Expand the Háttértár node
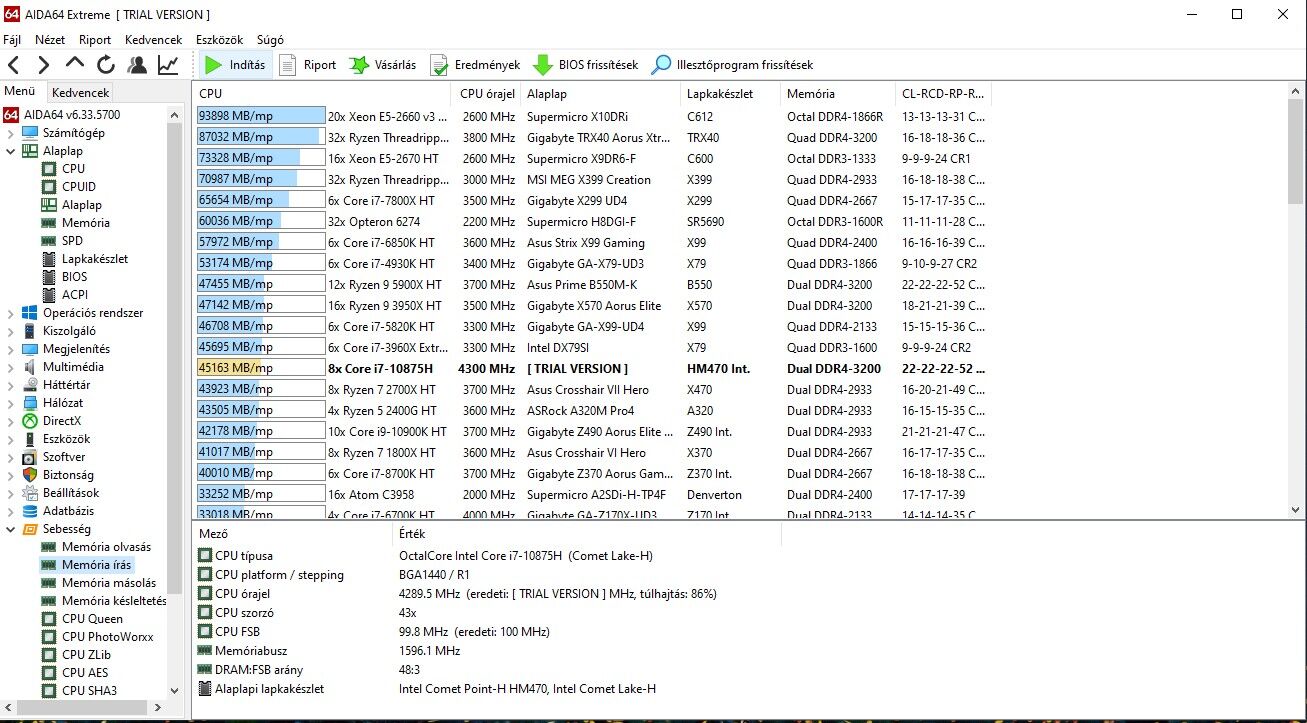The width and height of the screenshot is (1307, 723). tap(11, 385)
